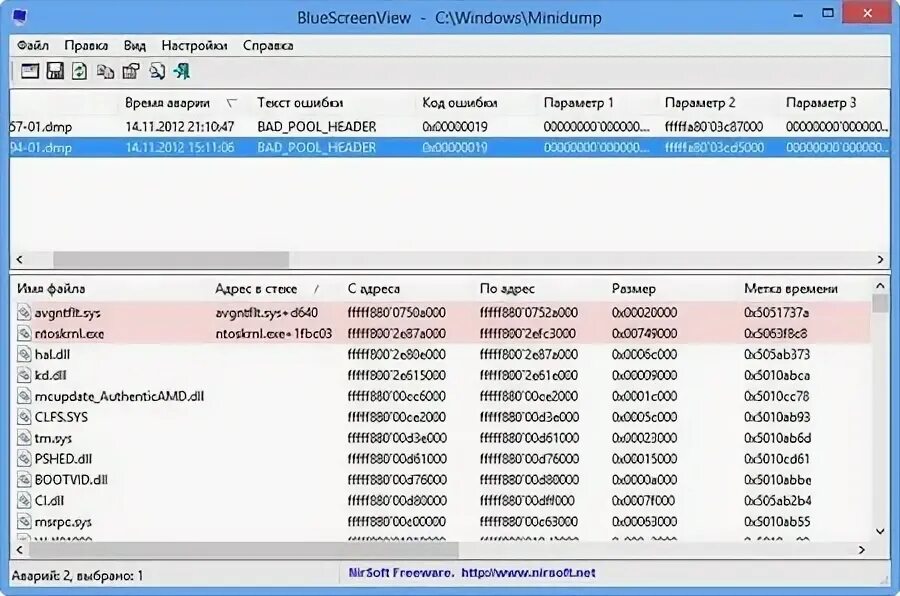Click the file icon beside kd.dll
The image size is (900, 596).
(24, 376)
